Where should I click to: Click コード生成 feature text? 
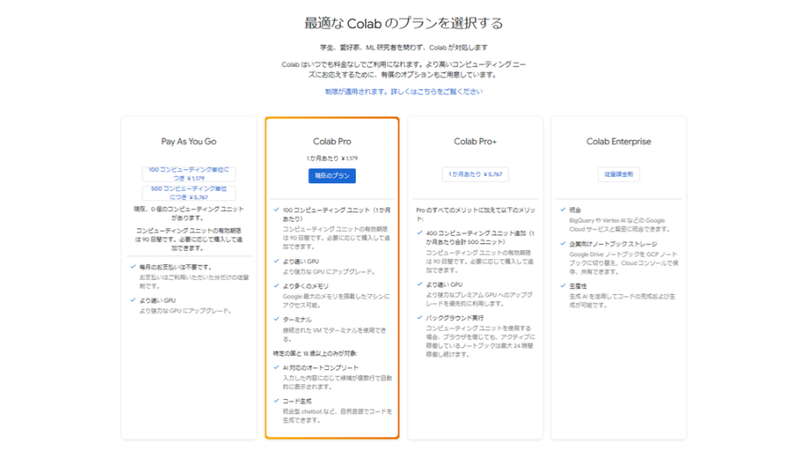coord(297,401)
